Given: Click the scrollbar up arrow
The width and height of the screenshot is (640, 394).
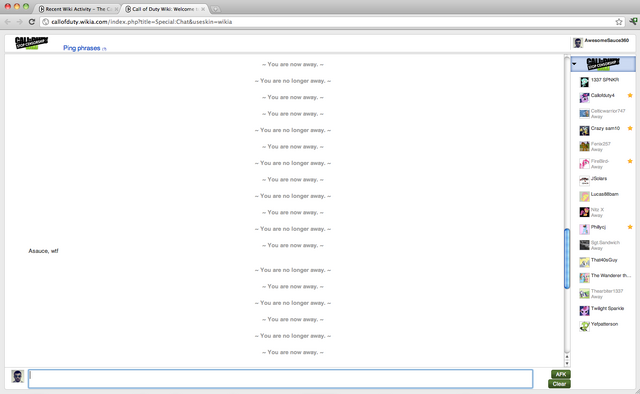Looking at the screenshot, I should (x=567, y=357).
